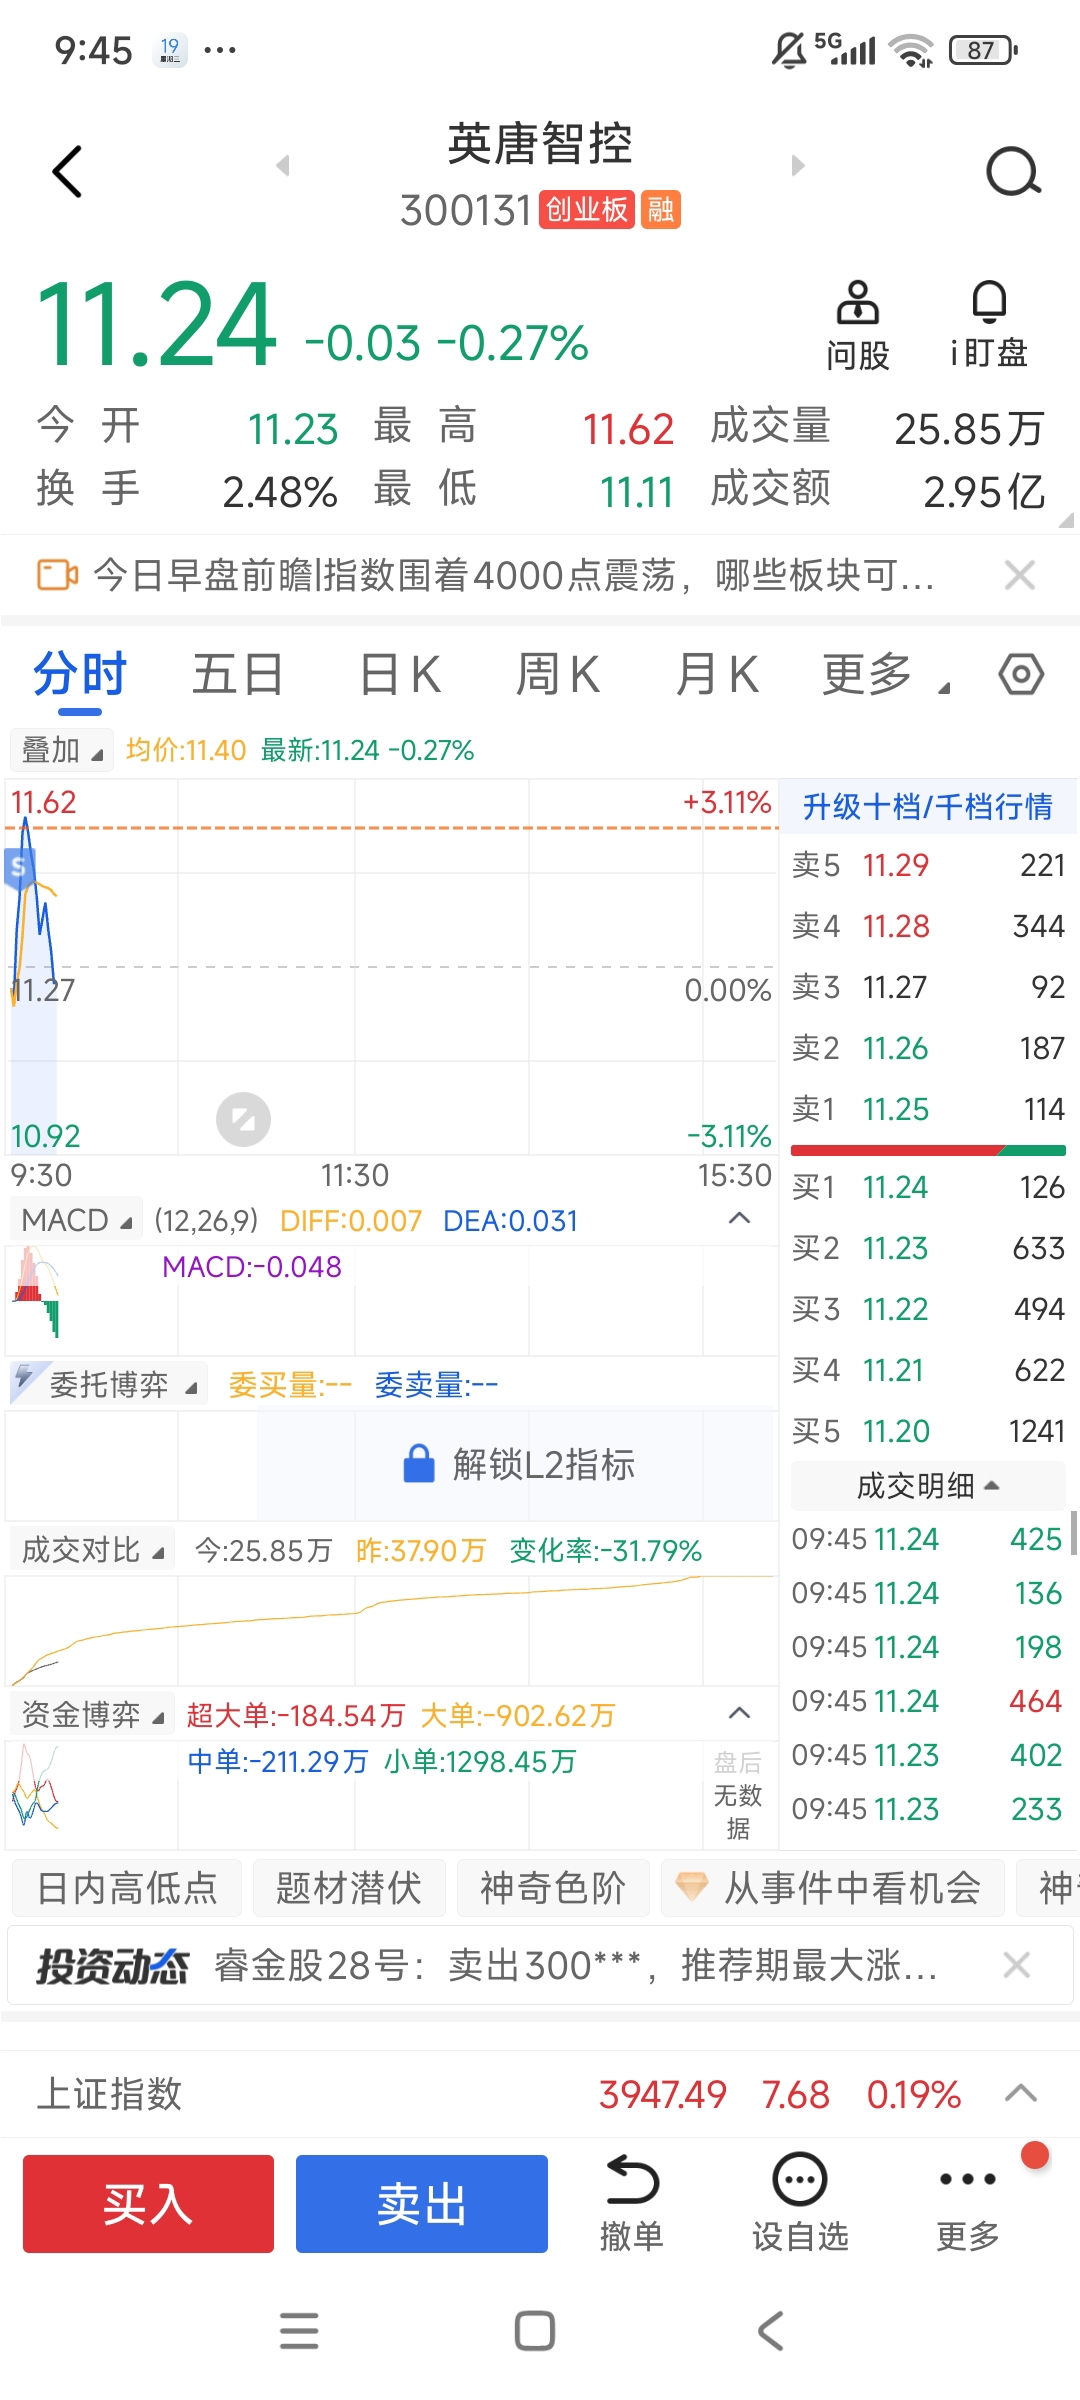Tap the 上证指数 3947.49 index value

(662, 2094)
